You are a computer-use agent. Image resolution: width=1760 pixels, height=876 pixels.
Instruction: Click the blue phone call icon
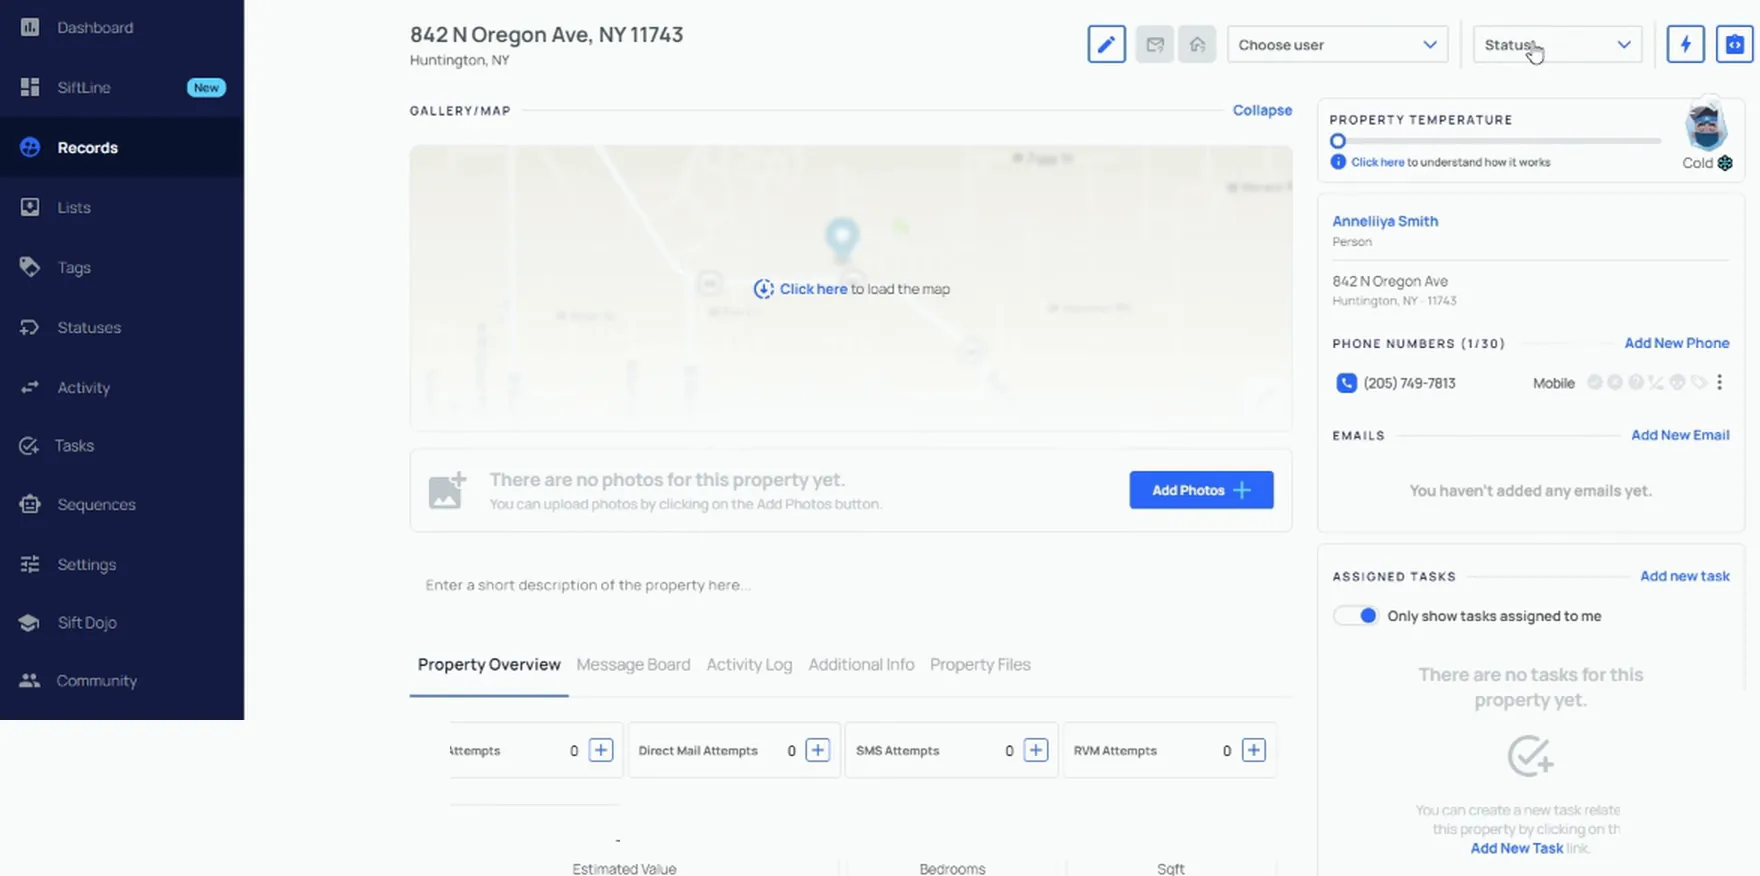click(x=1346, y=383)
